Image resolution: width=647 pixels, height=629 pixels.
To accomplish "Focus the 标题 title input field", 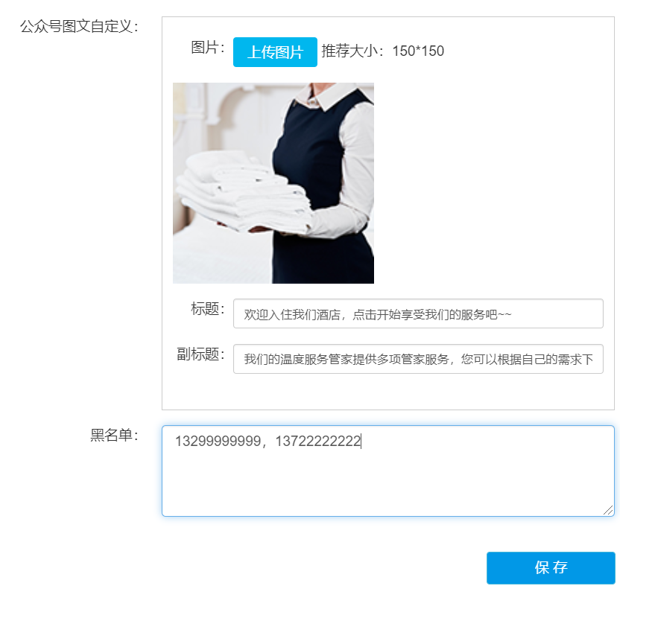I will 418,314.
